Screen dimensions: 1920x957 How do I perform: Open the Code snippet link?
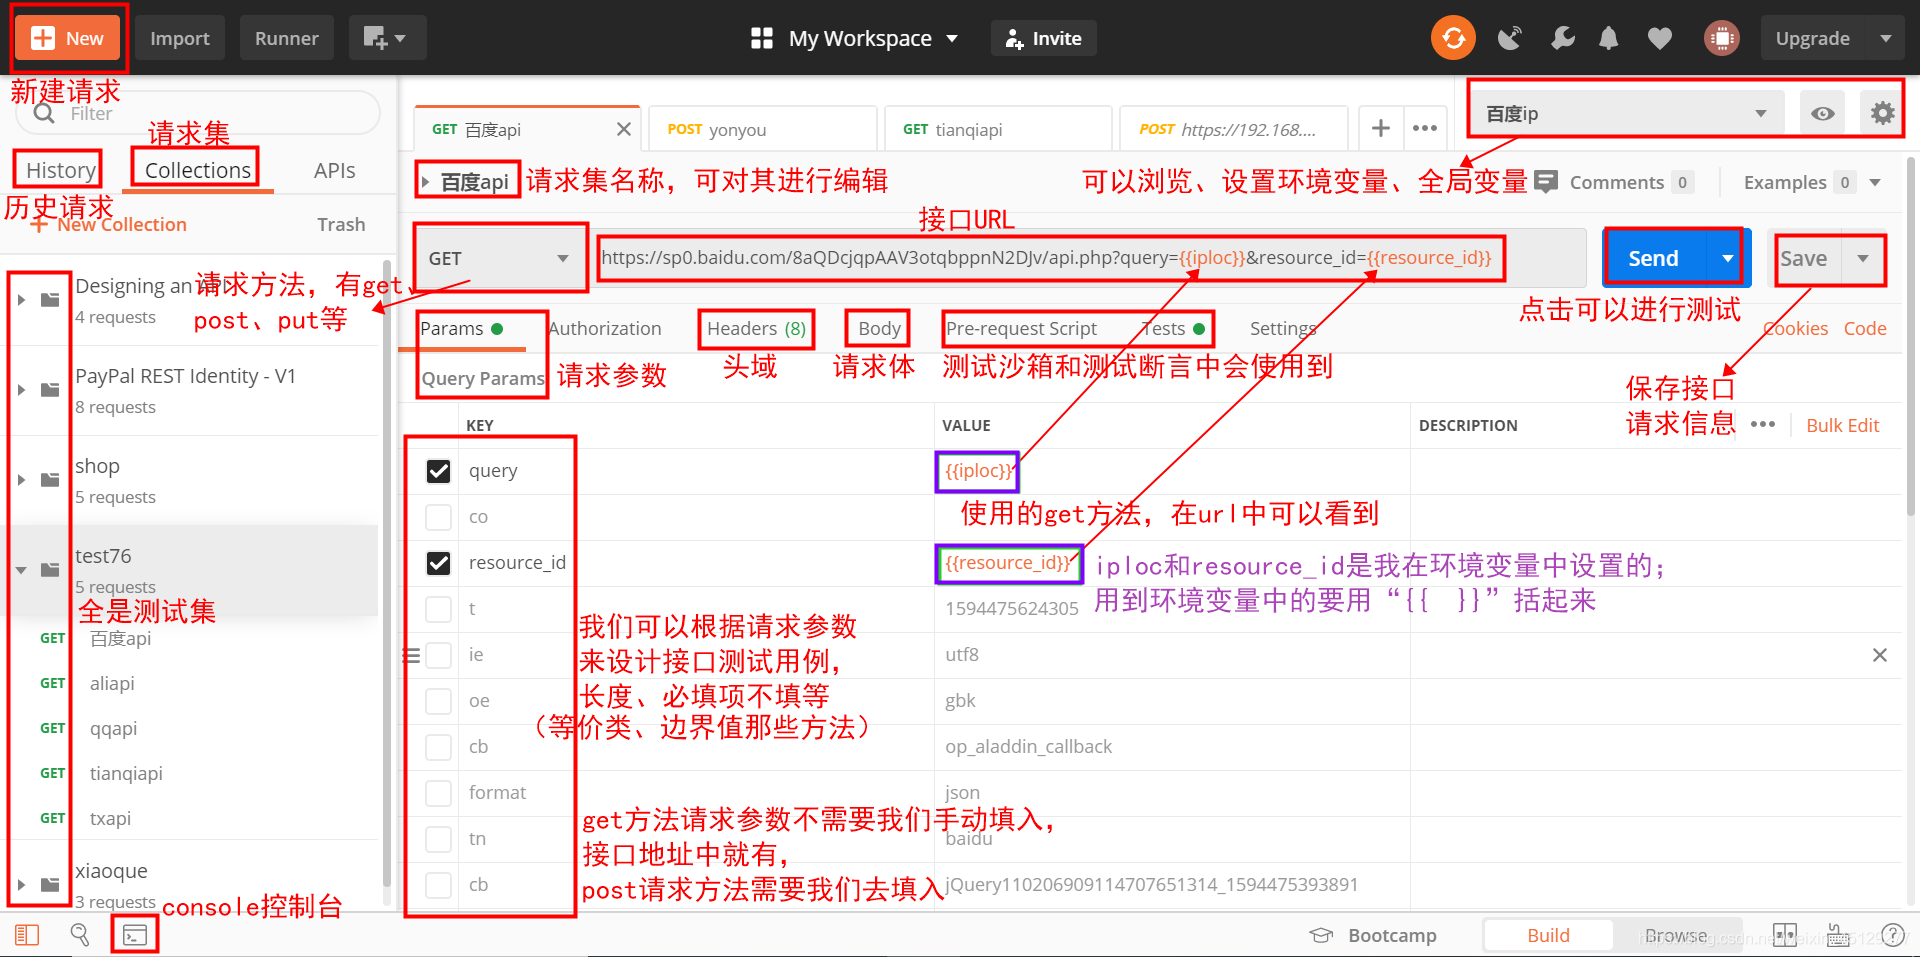pyautogui.click(x=1865, y=328)
